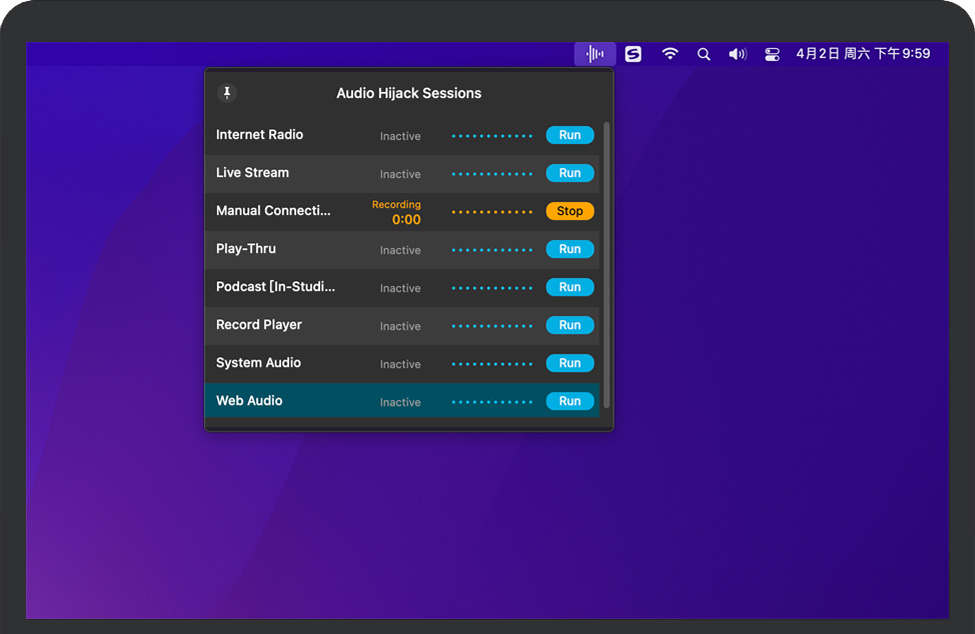Open Control Center icon
The image size is (975, 634).
point(772,54)
